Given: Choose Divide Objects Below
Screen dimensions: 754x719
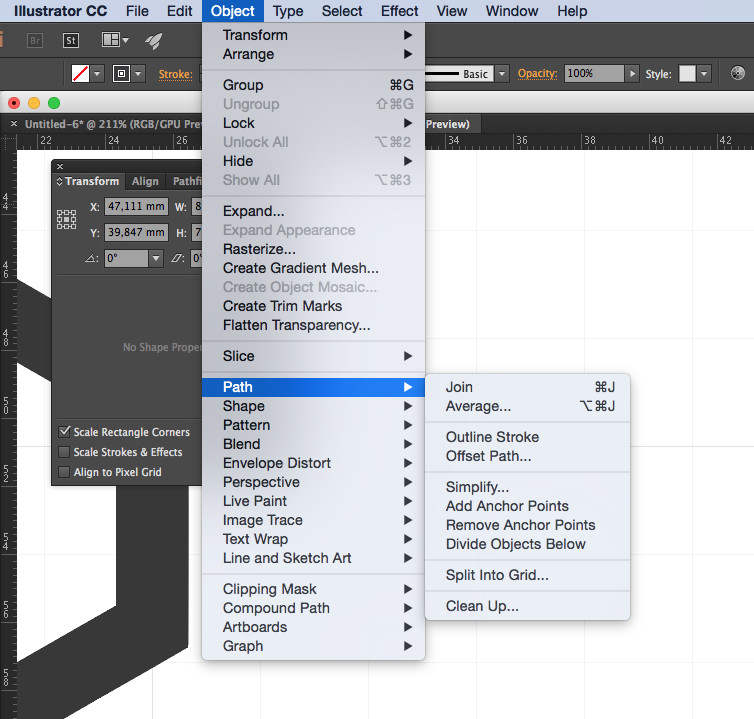Looking at the screenshot, I should pyautogui.click(x=528, y=544).
